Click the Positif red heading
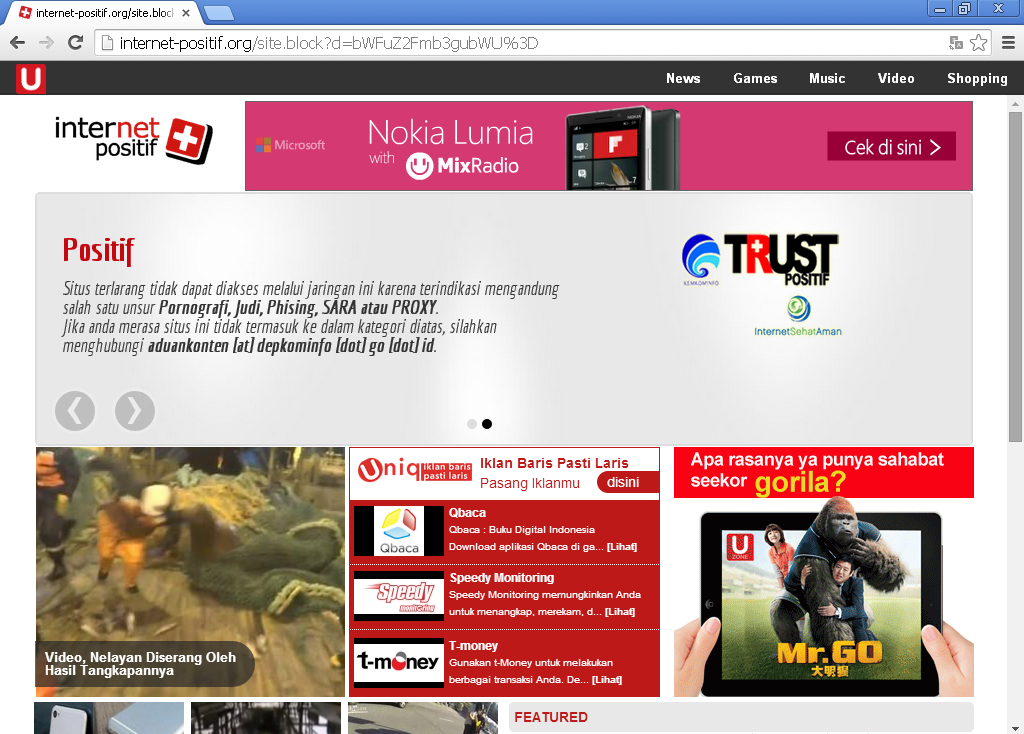This screenshot has width=1024, height=734. [x=99, y=251]
